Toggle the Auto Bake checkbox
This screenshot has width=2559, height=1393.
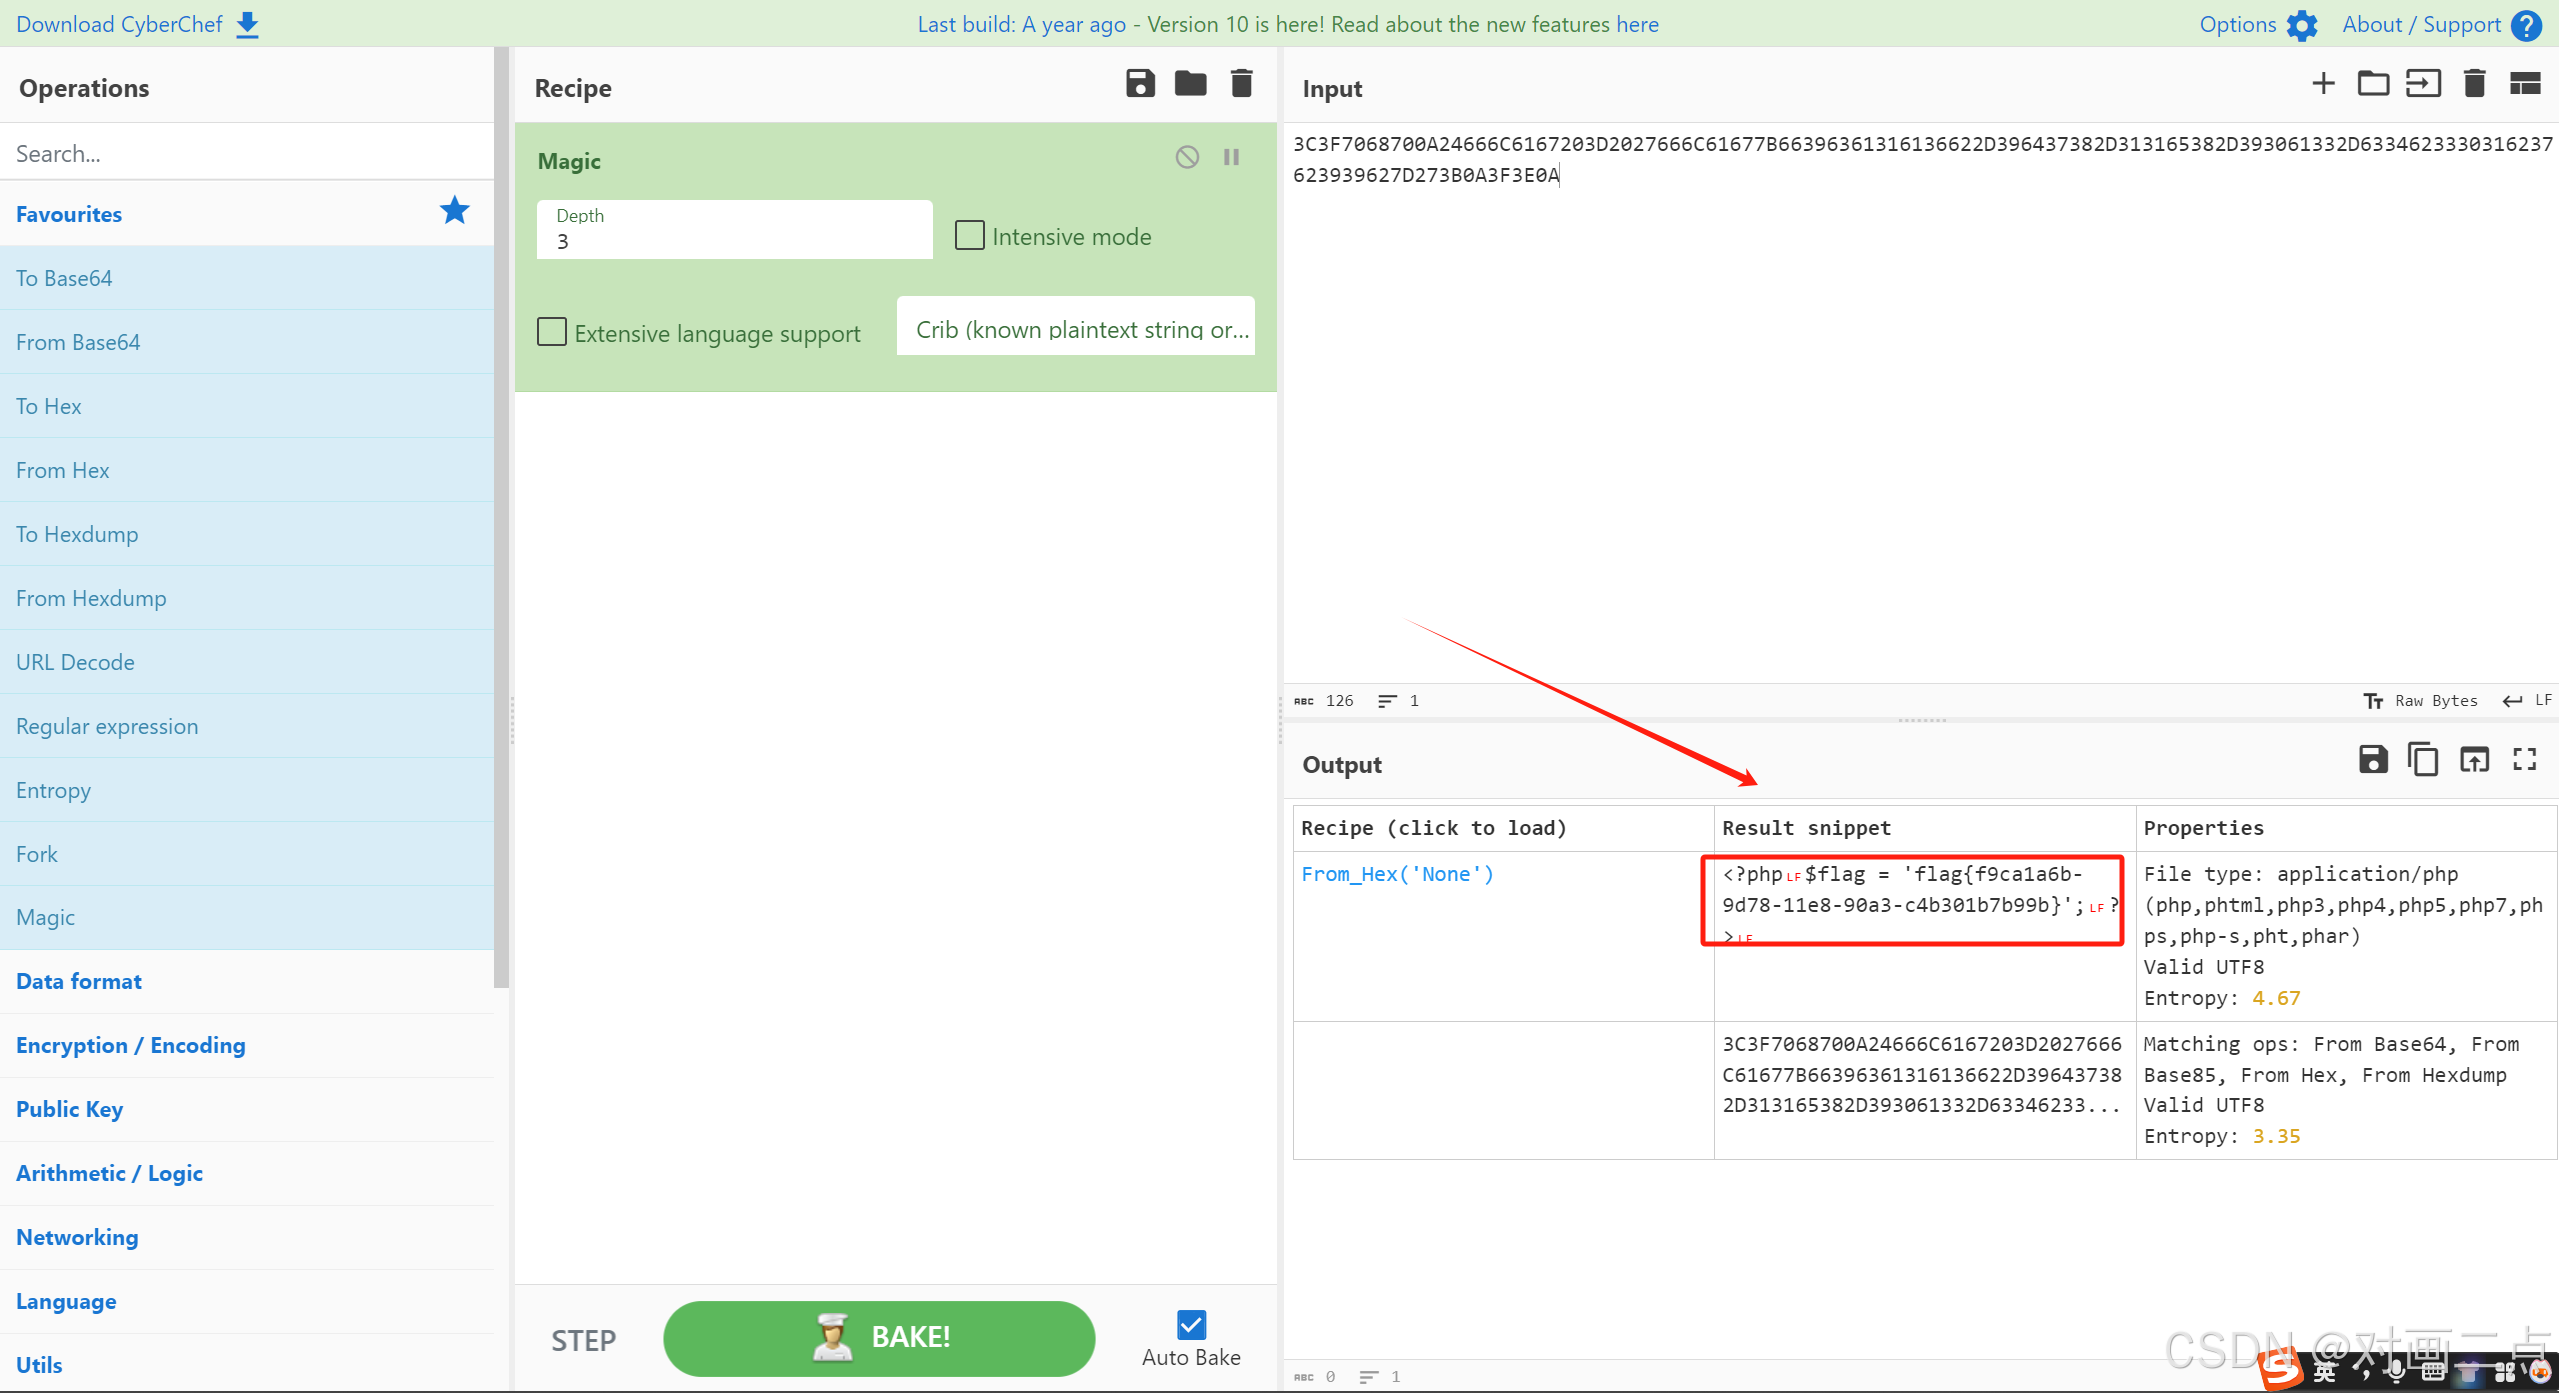(x=1191, y=1325)
